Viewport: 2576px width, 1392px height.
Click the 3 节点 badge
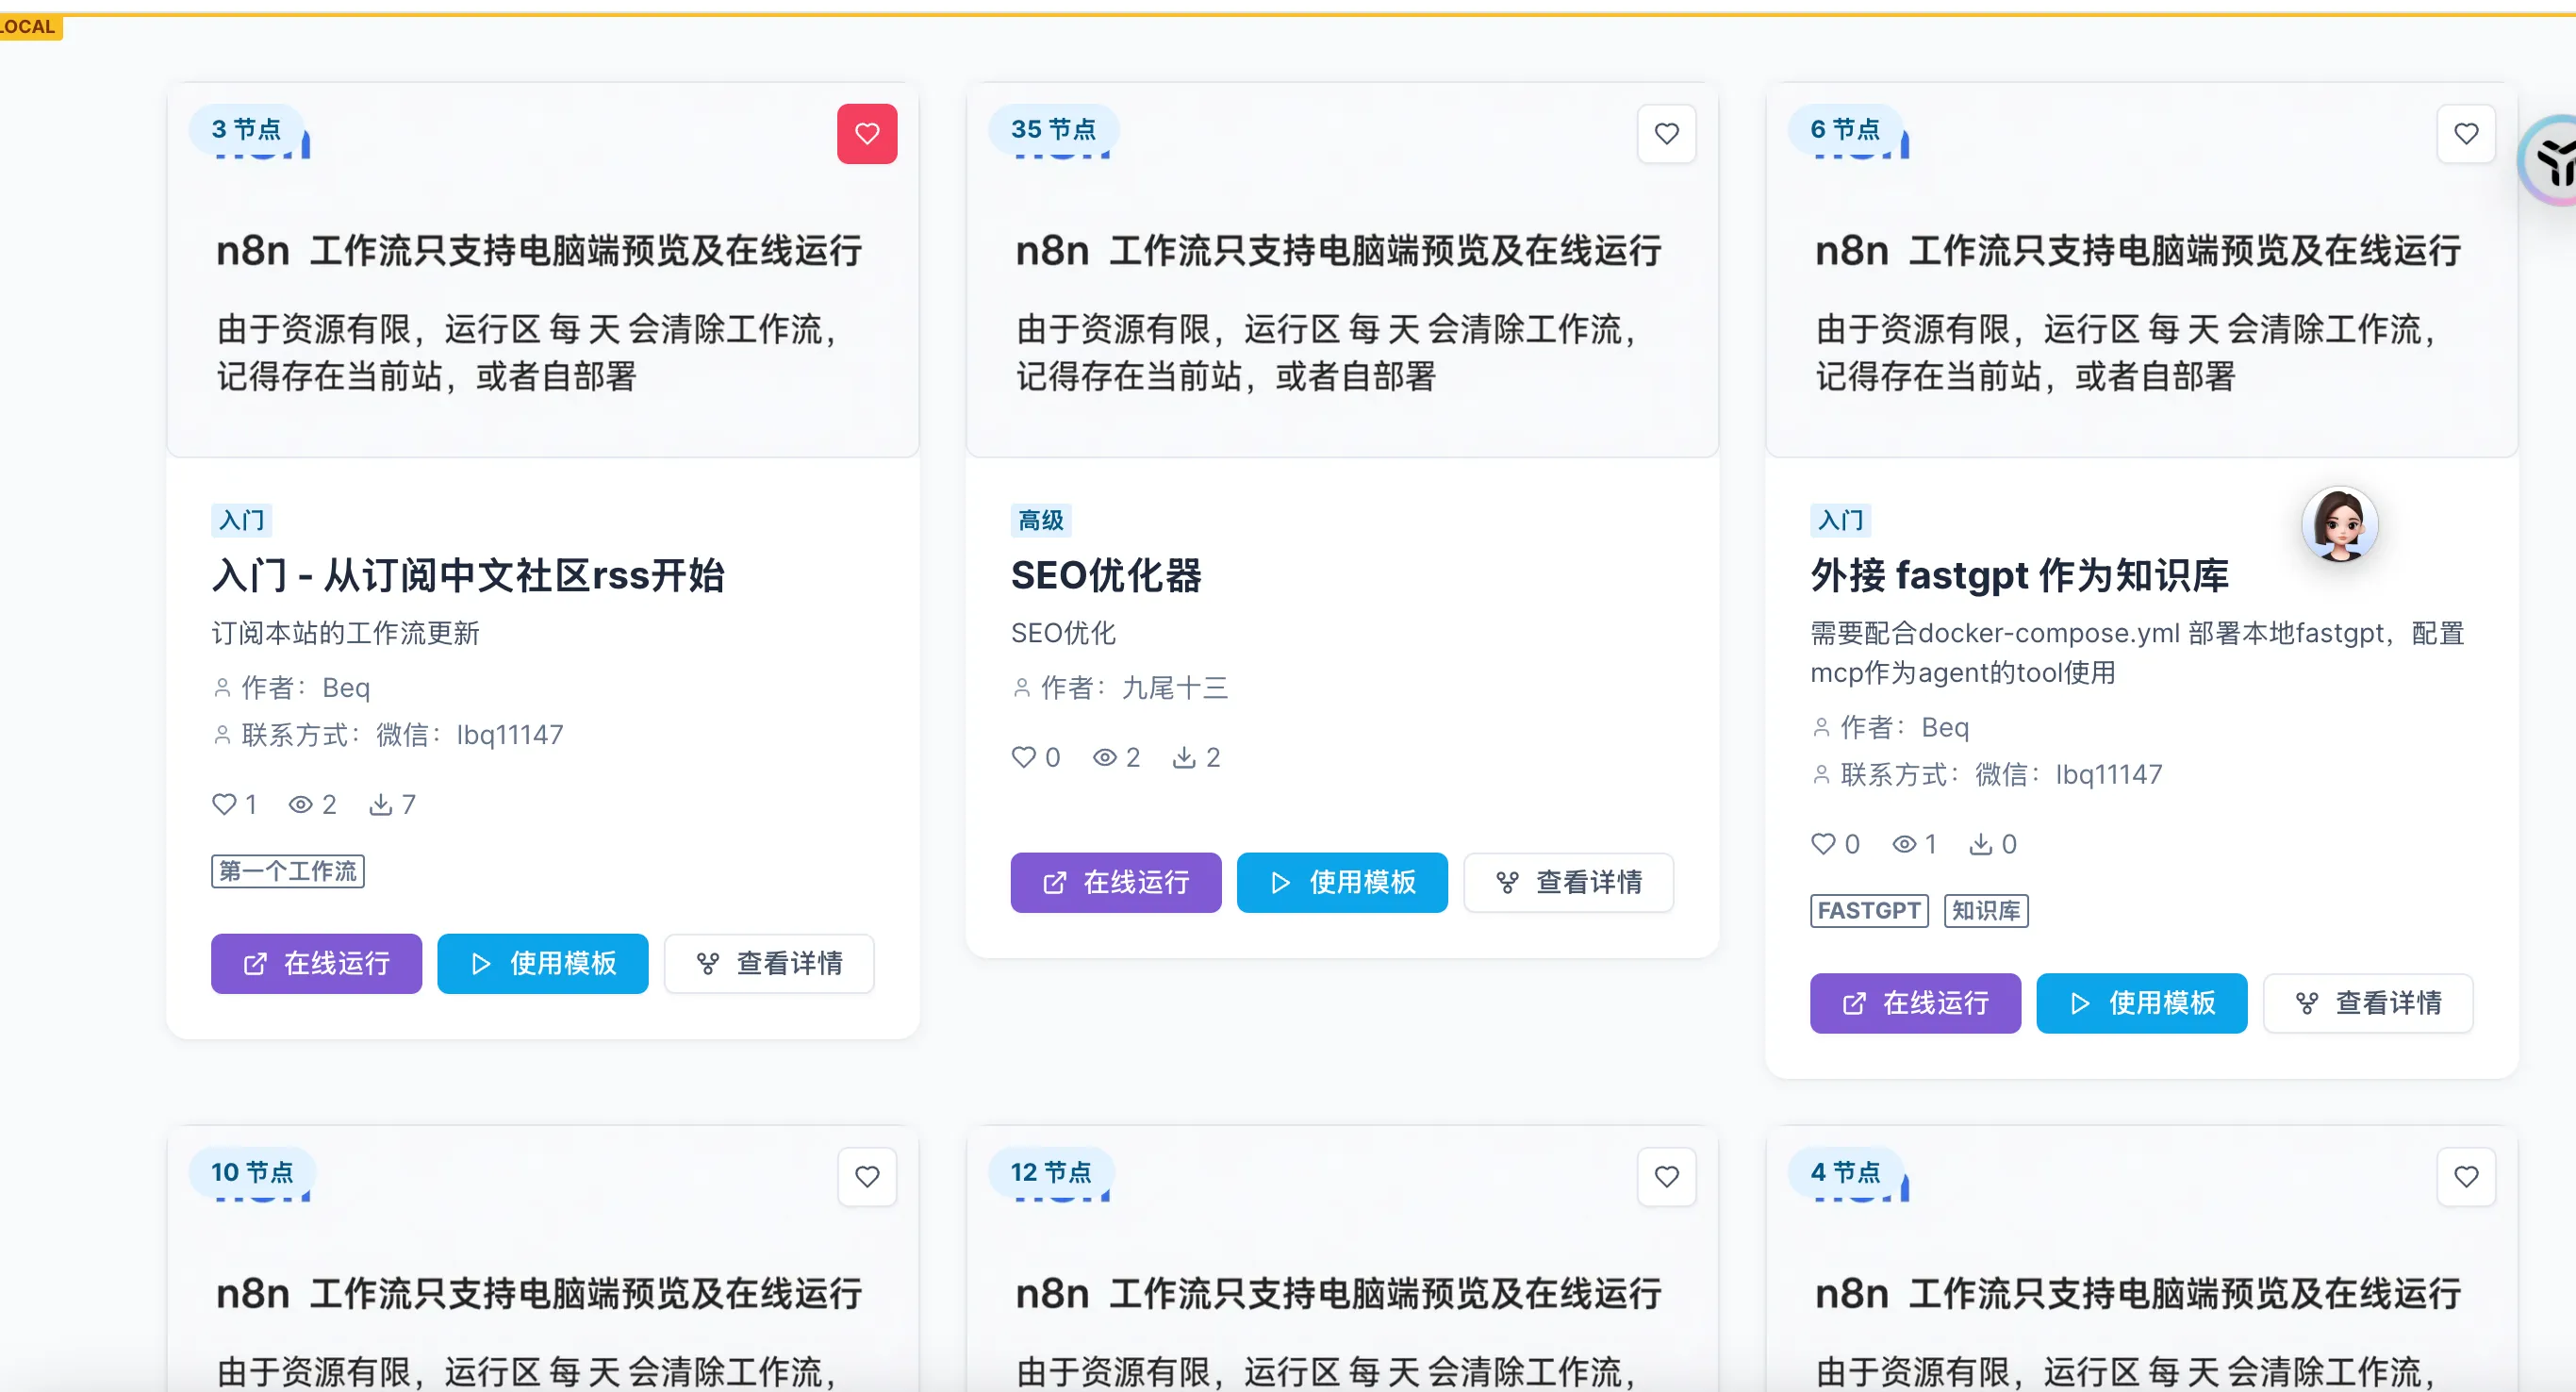(x=246, y=129)
